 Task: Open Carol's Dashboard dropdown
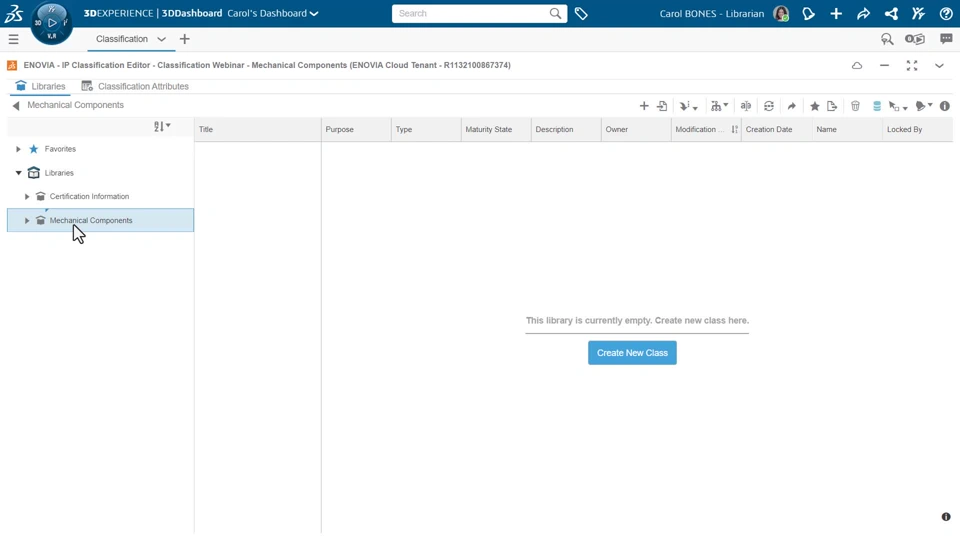click(x=272, y=13)
